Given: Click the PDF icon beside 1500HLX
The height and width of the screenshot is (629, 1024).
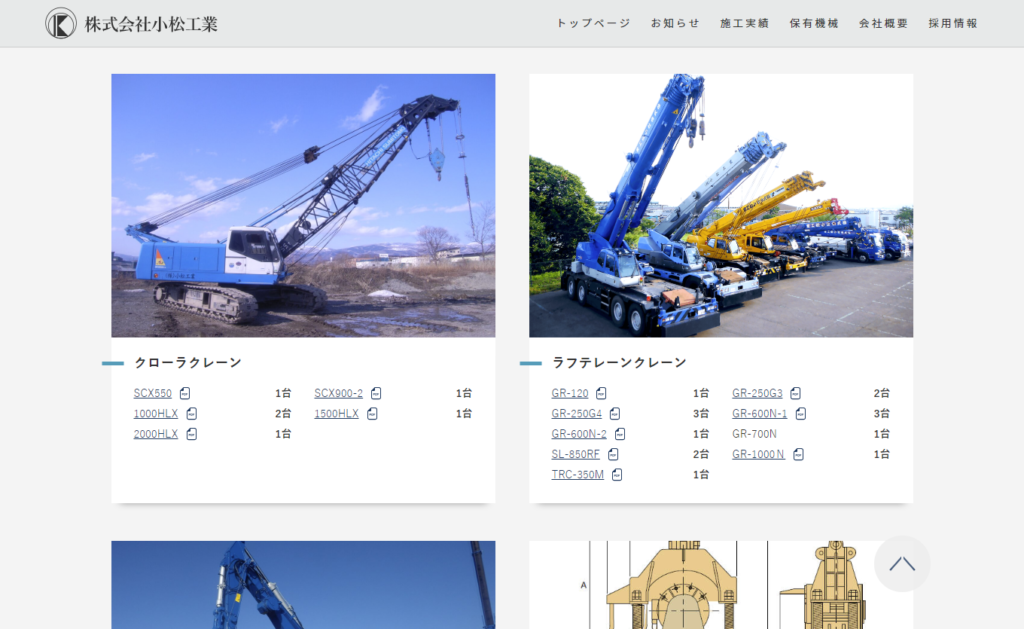Looking at the screenshot, I should (372, 413).
